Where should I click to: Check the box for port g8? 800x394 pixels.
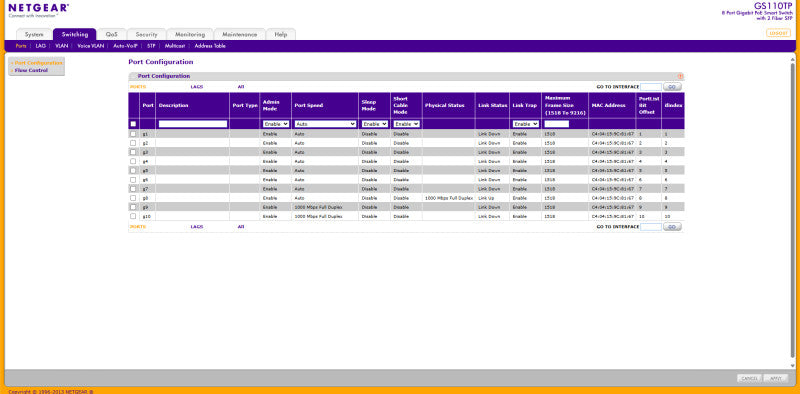click(133, 198)
